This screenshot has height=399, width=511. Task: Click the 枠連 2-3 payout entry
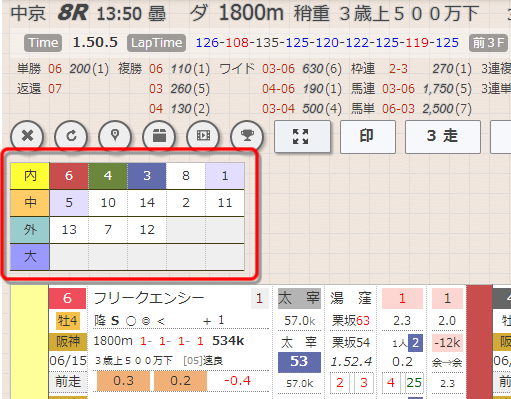coord(411,69)
